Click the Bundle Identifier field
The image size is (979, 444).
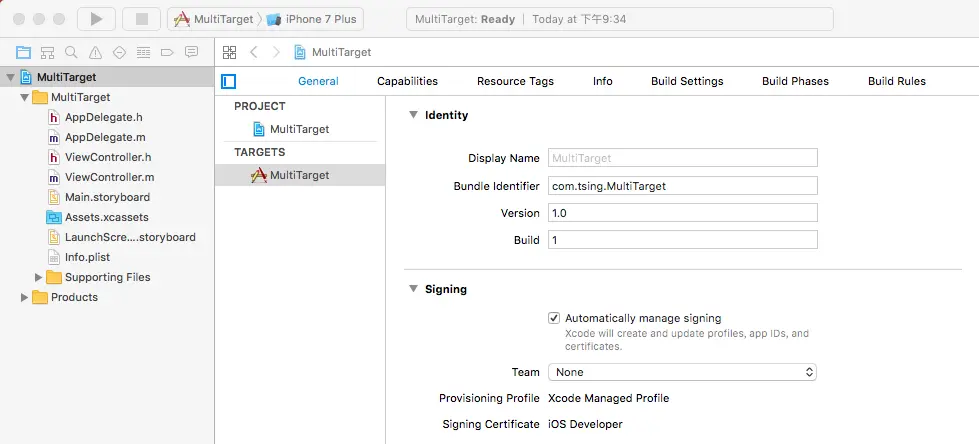(x=683, y=185)
